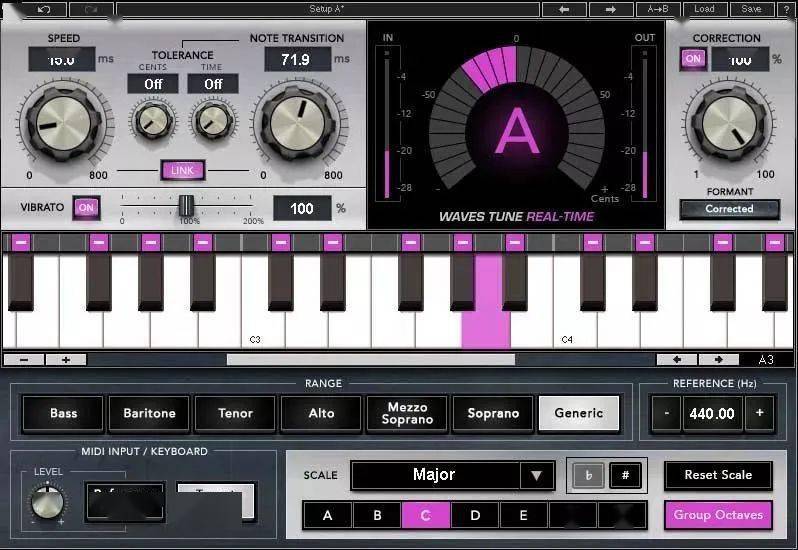The image size is (798, 550).
Task: Click the Speed knob
Action: click(x=64, y=123)
